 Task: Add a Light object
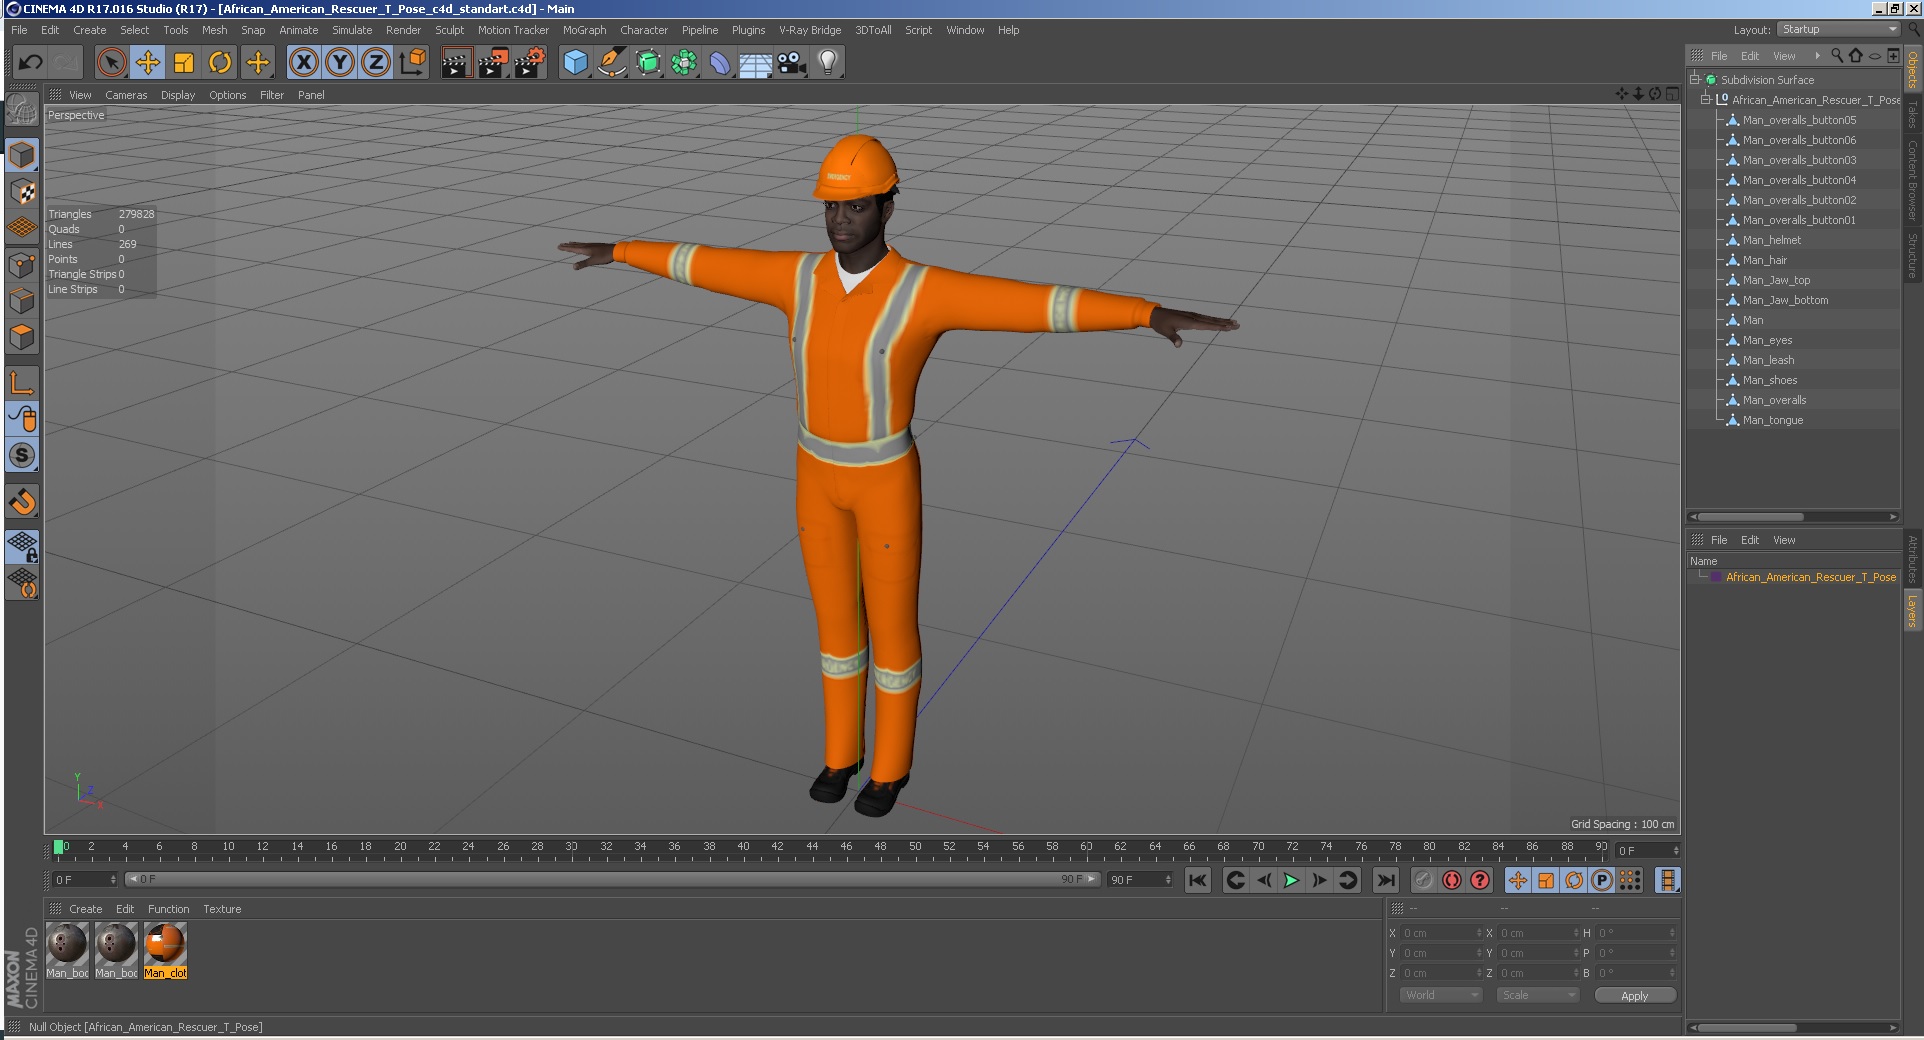[x=828, y=63]
